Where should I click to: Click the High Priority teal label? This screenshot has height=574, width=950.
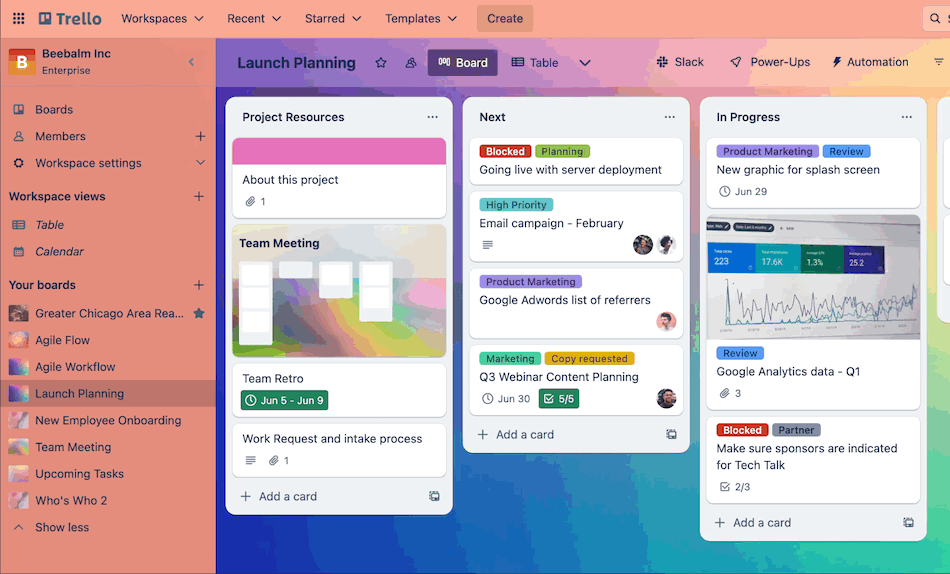pyautogui.click(x=516, y=205)
